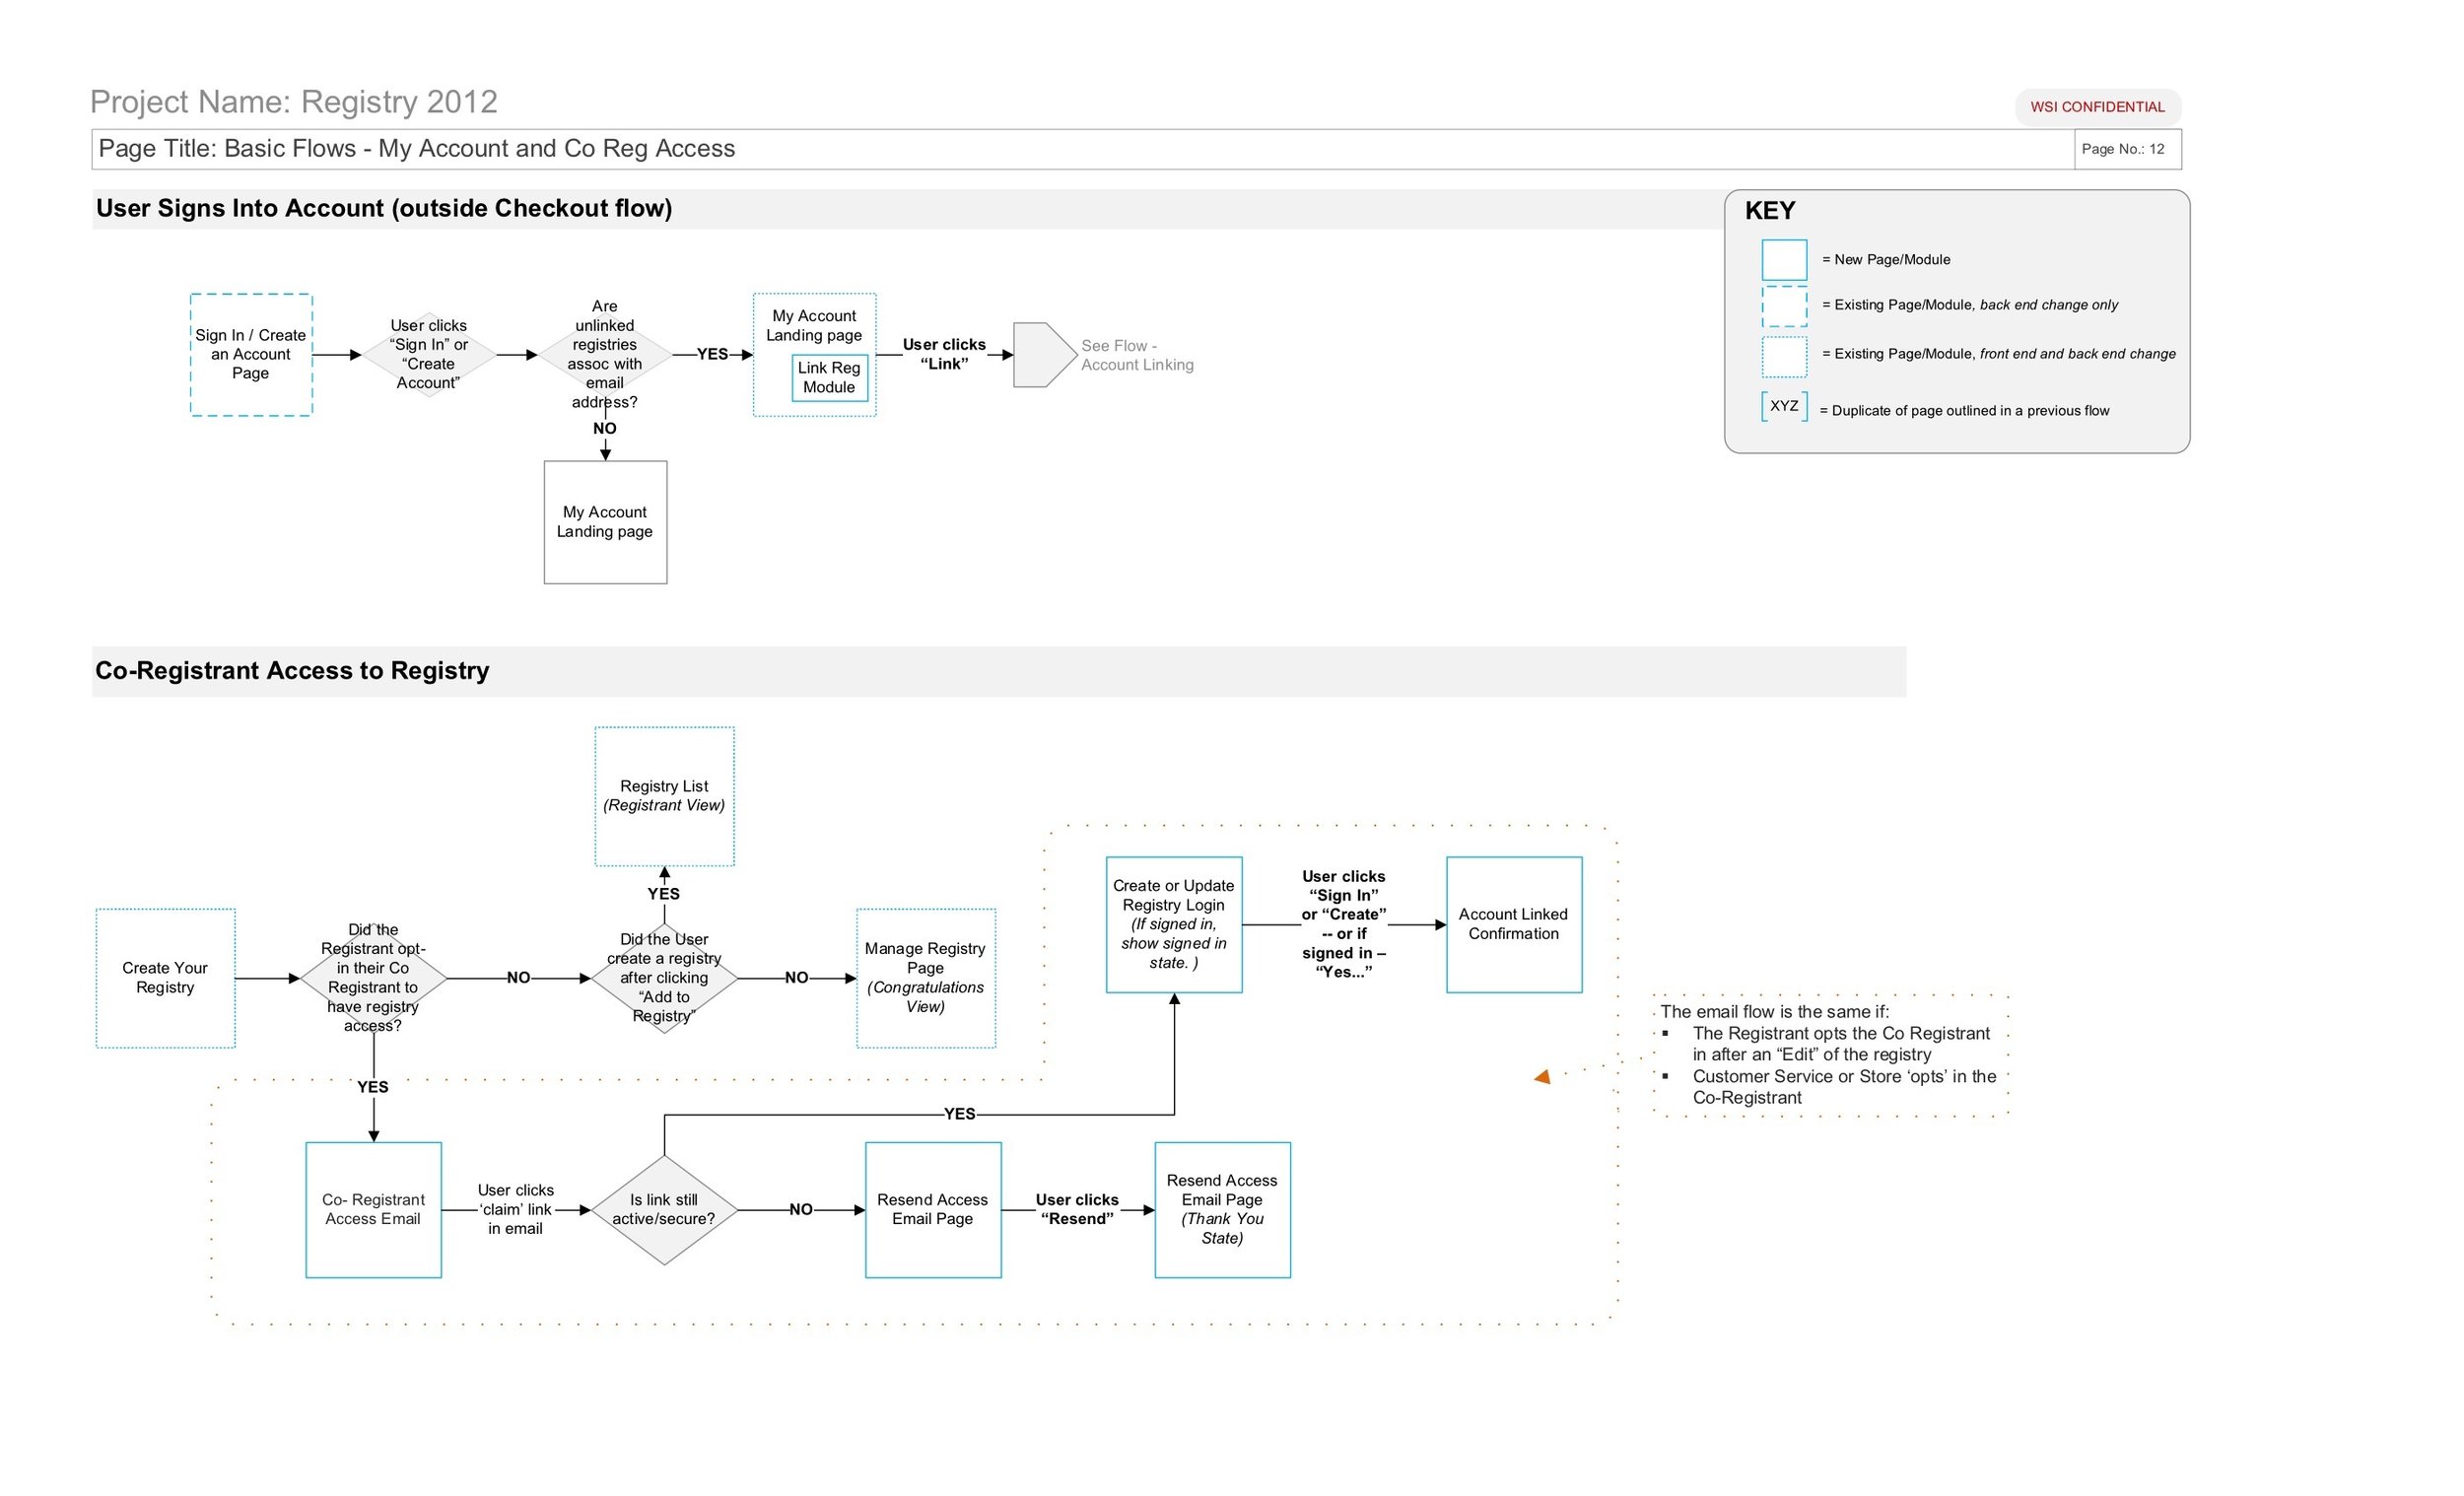Select the 'Co- Registrant Access Email' box
Screen dimensions: 2464x1496
click(x=373, y=1210)
